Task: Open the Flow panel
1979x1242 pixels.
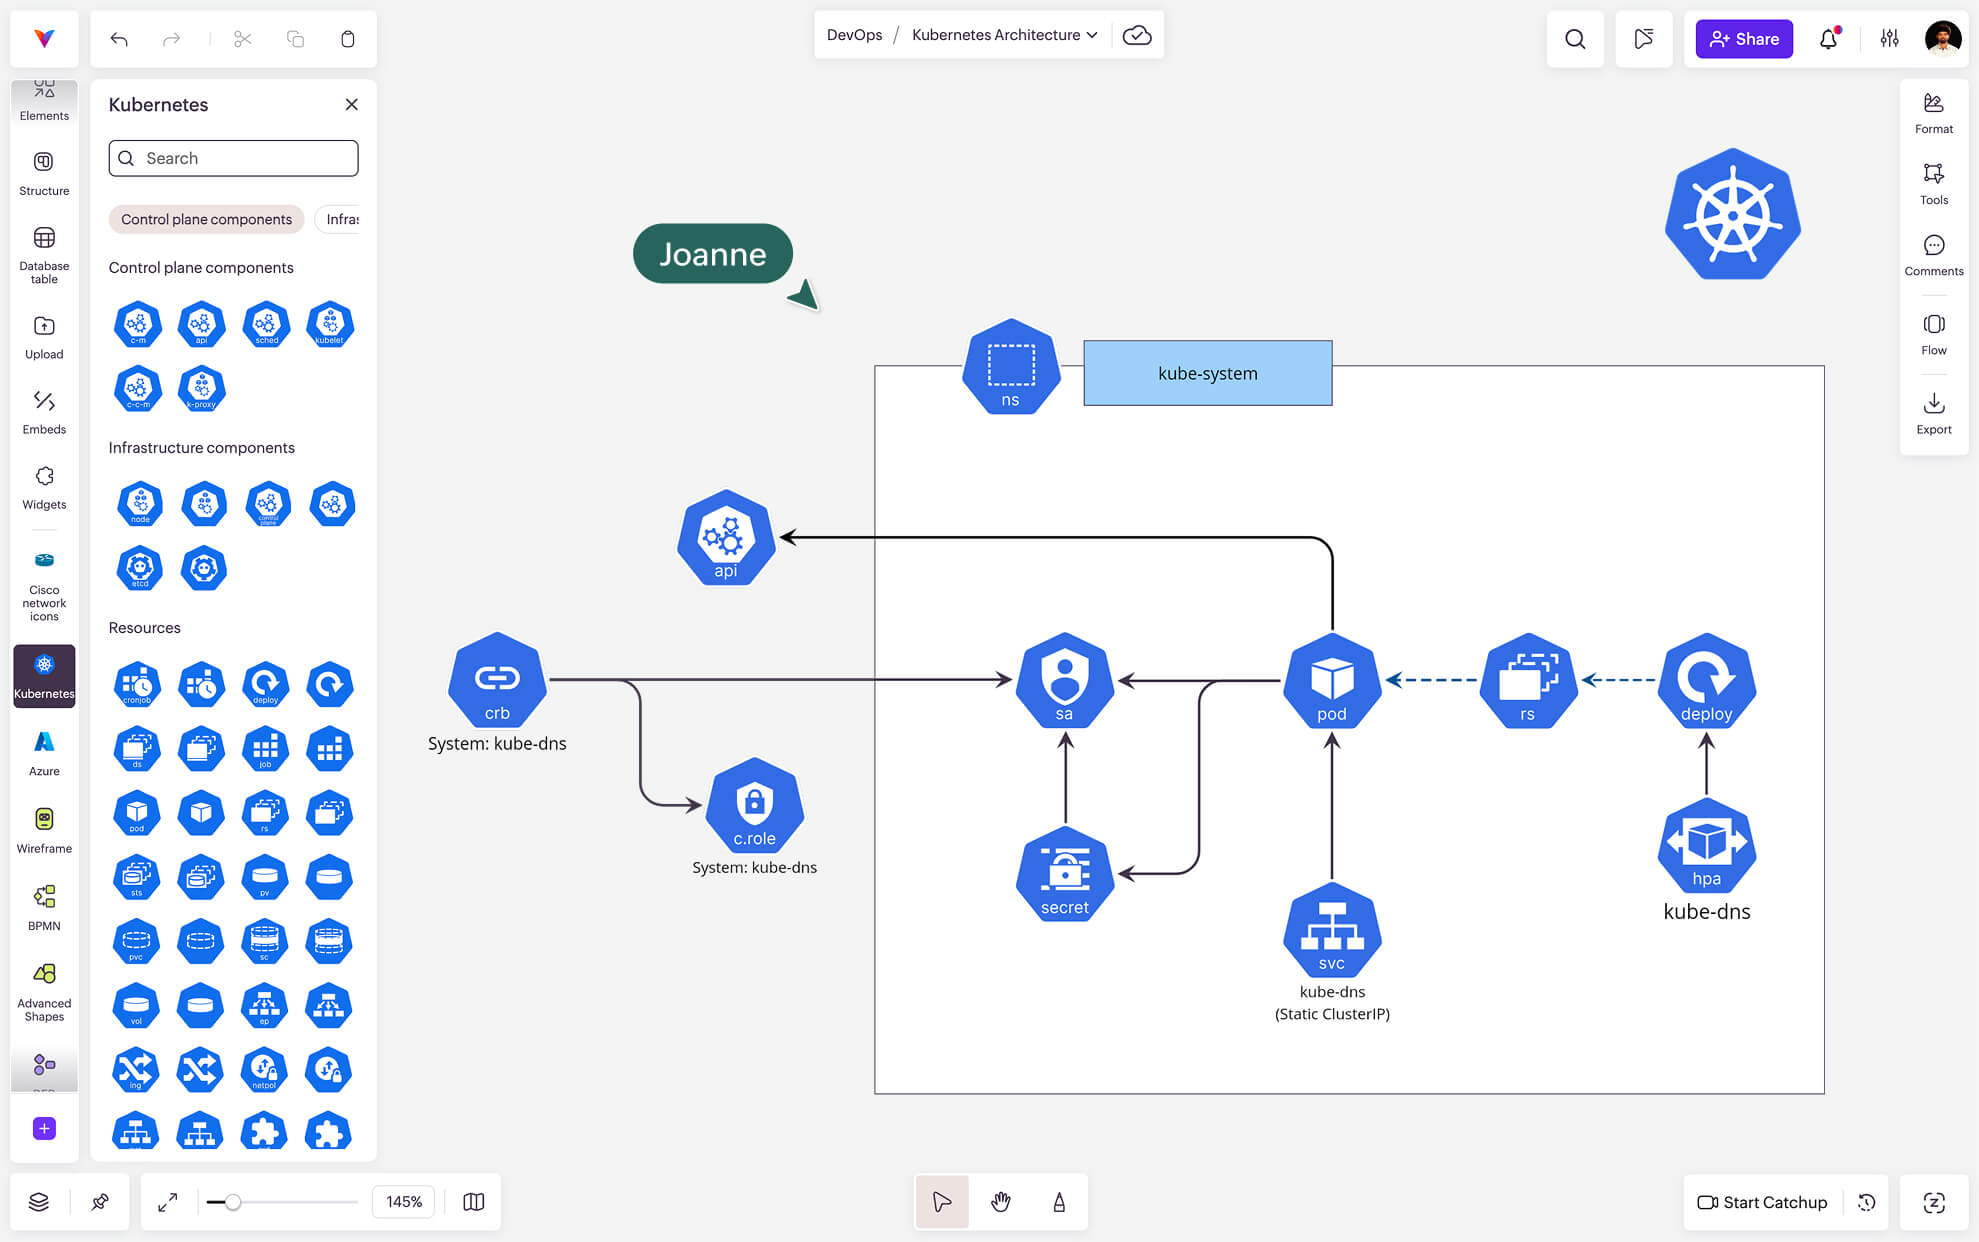Action: click(x=1934, y=334)
